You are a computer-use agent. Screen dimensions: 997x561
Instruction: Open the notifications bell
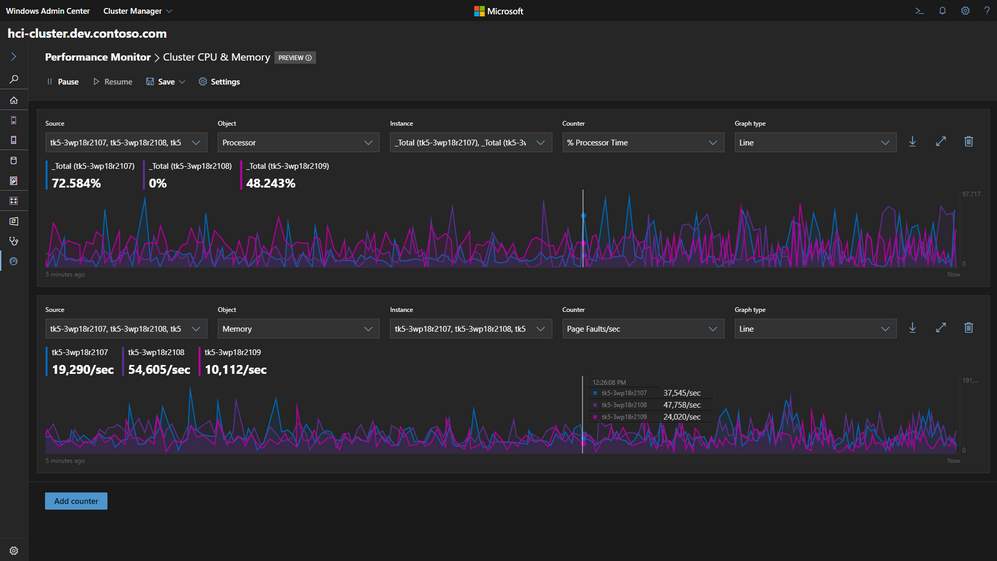942,11
